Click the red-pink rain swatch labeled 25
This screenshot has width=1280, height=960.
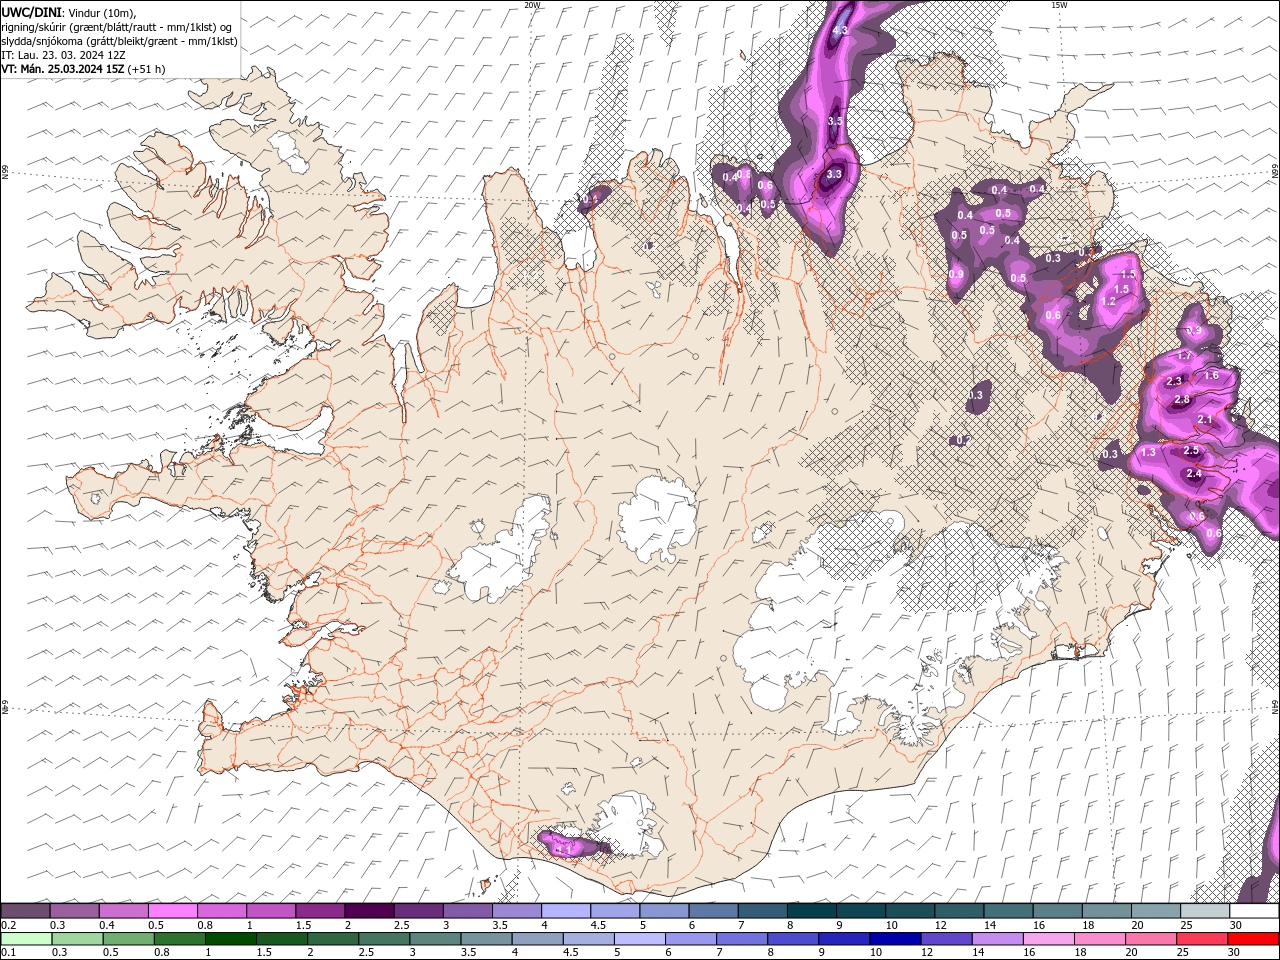[1203, 939]
